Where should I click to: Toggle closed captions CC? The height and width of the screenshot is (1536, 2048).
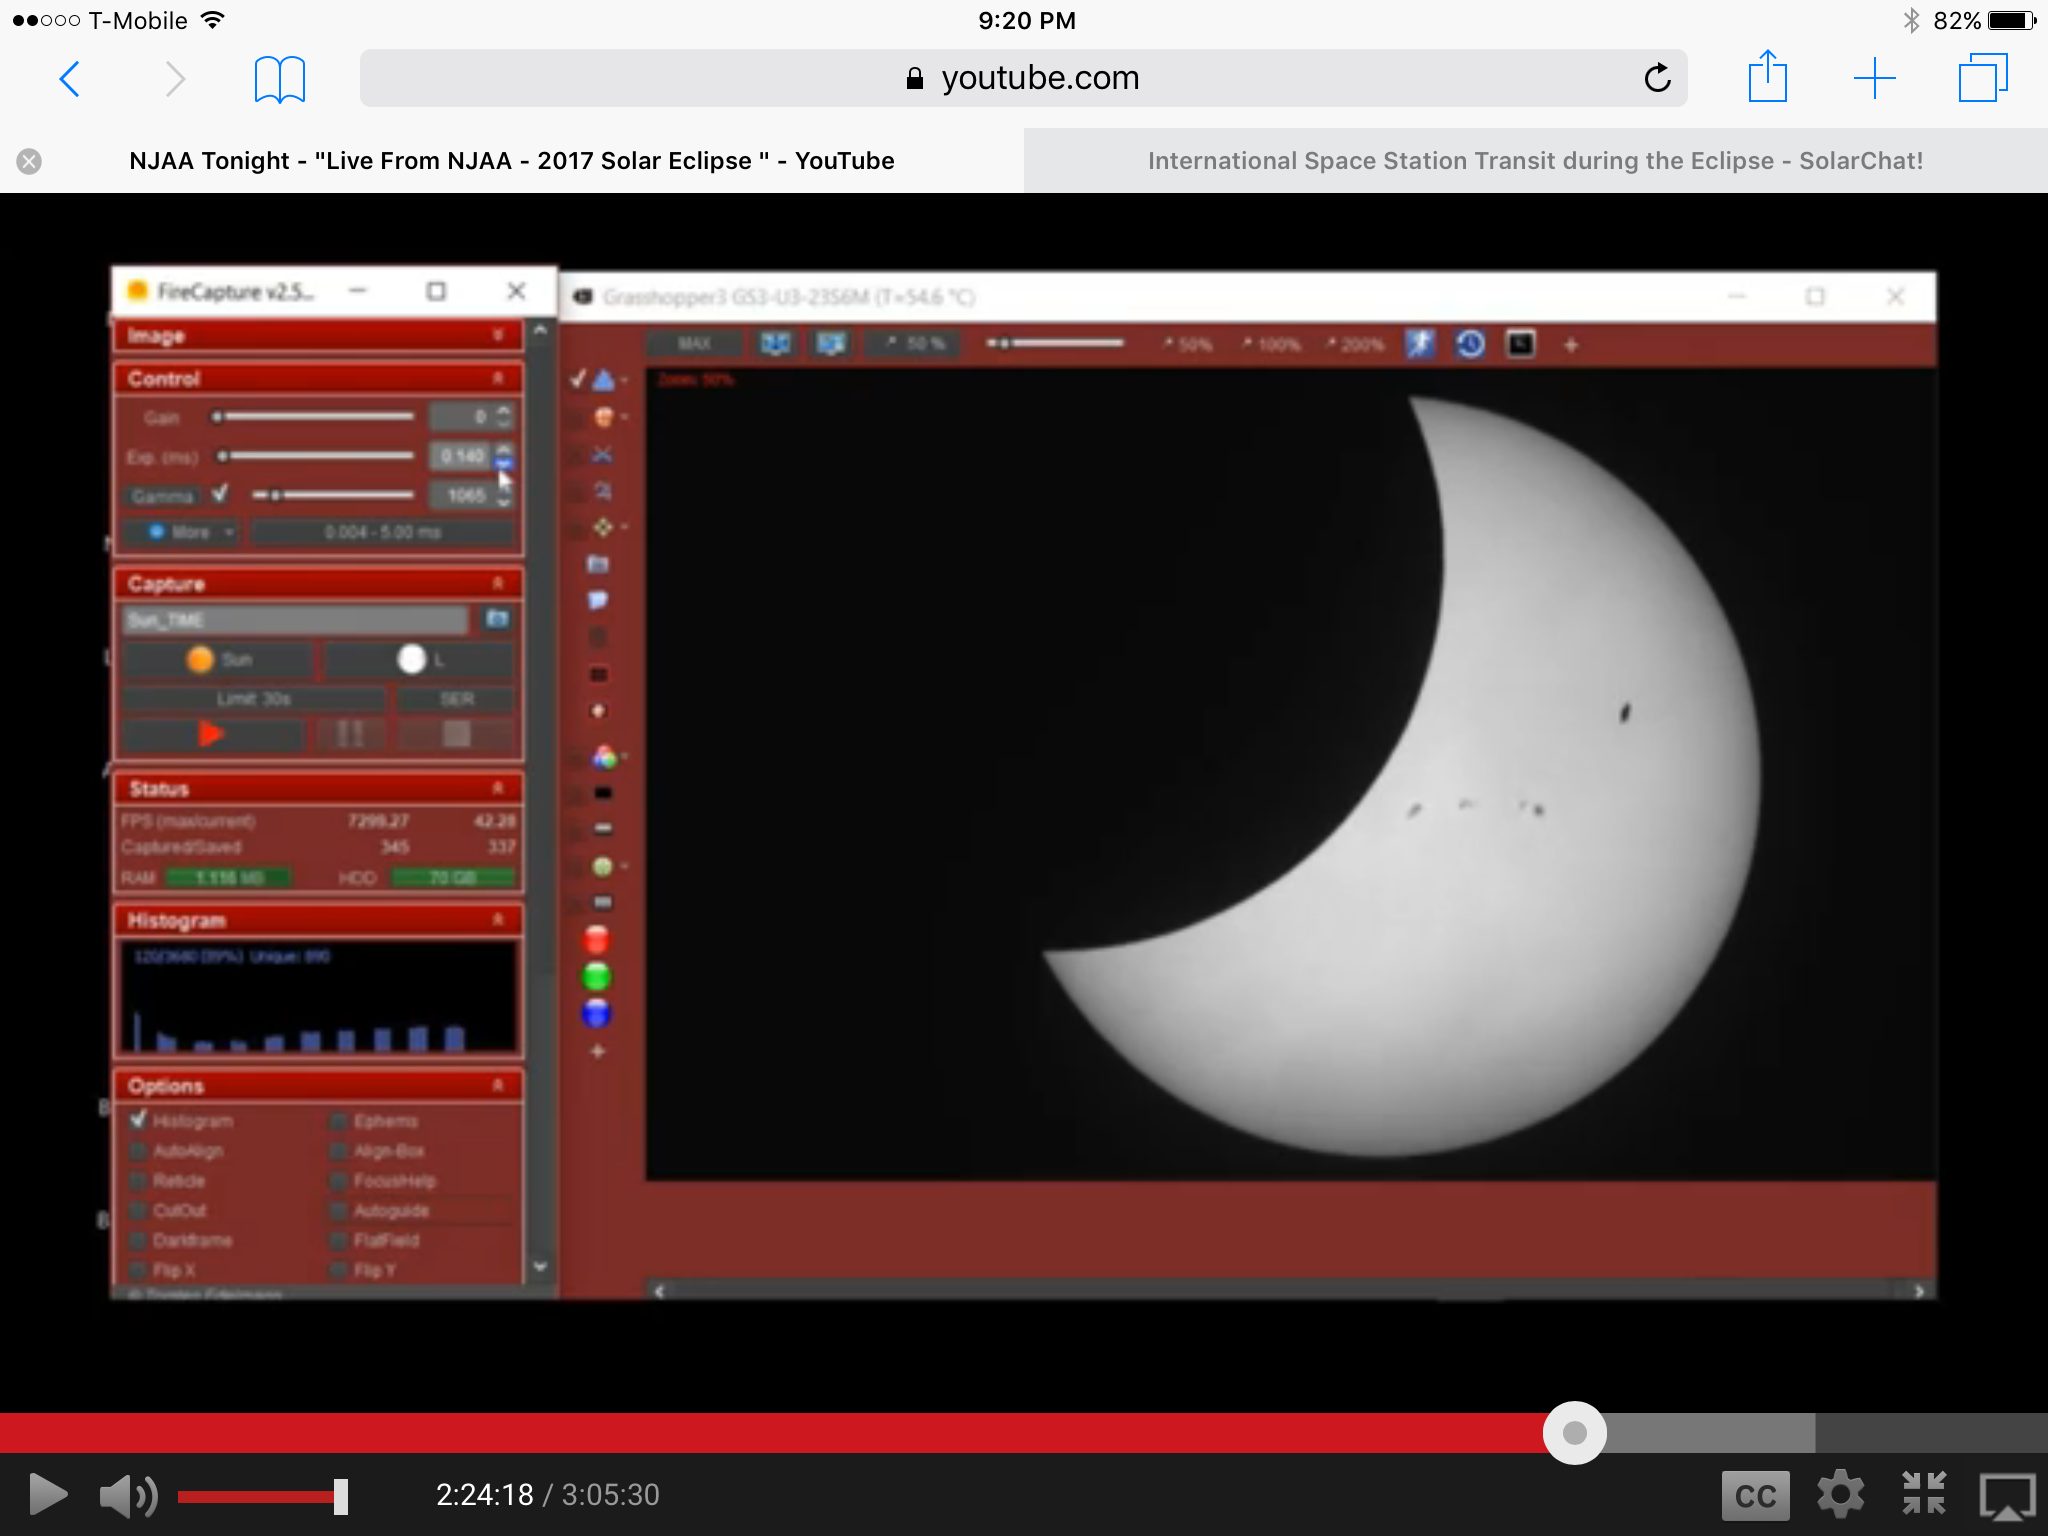pyautogui.click(x=1755, y=1495)
